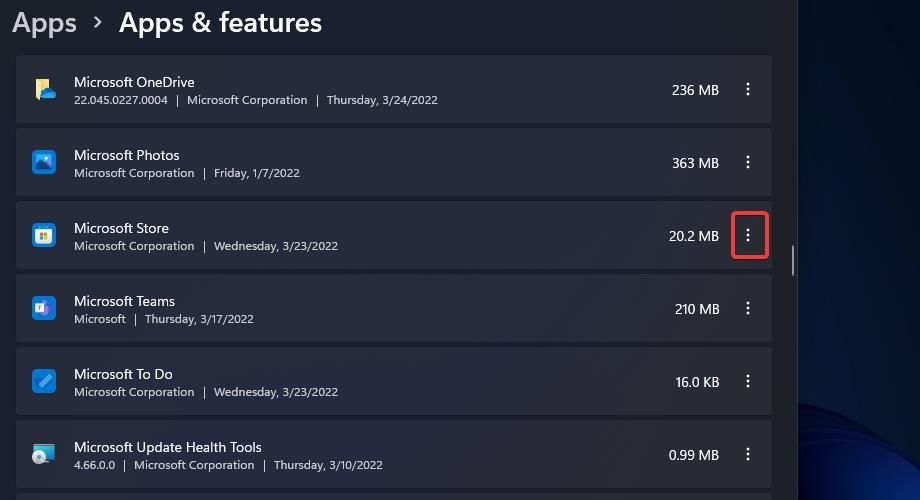Click the Microsoft Update Health Tools icon
Image resolution: width=920 pixels, height=500 pixels.
click(x=43, y=454)
